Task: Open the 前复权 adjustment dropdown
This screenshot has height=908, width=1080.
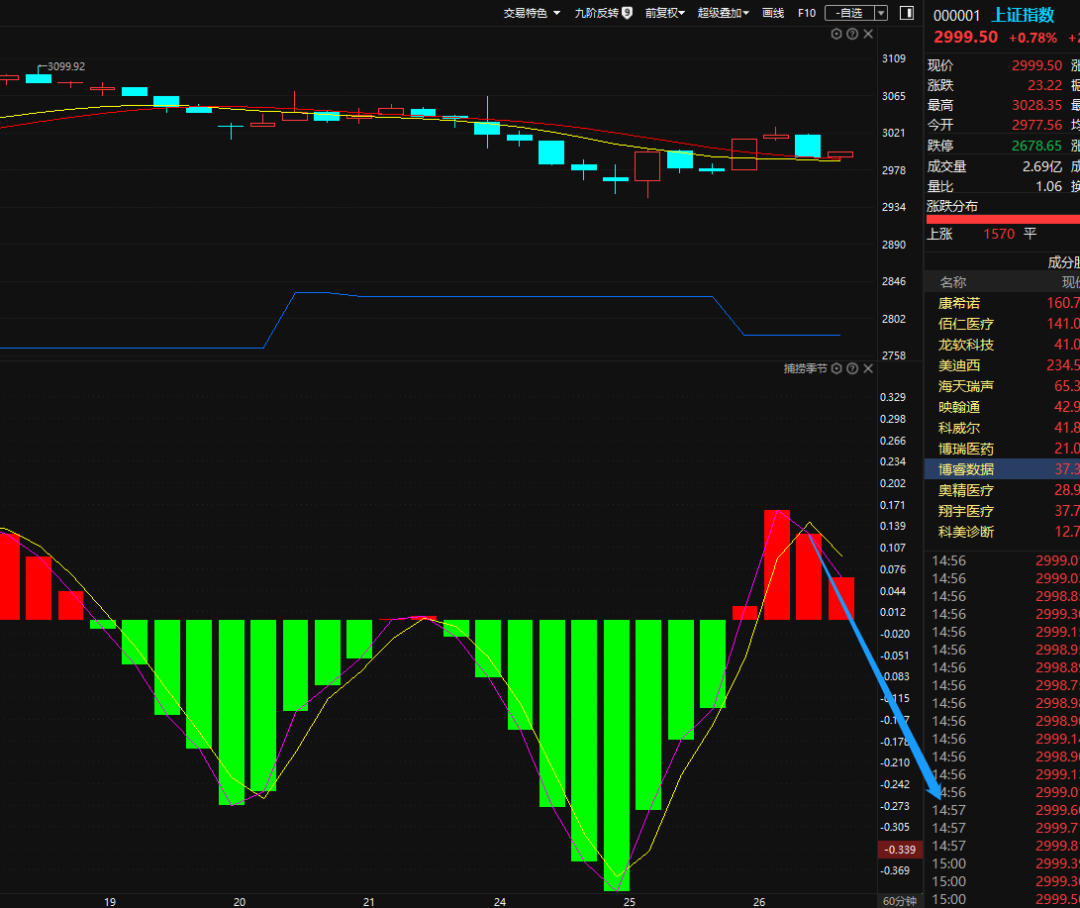Action: (x=665, y=13)
